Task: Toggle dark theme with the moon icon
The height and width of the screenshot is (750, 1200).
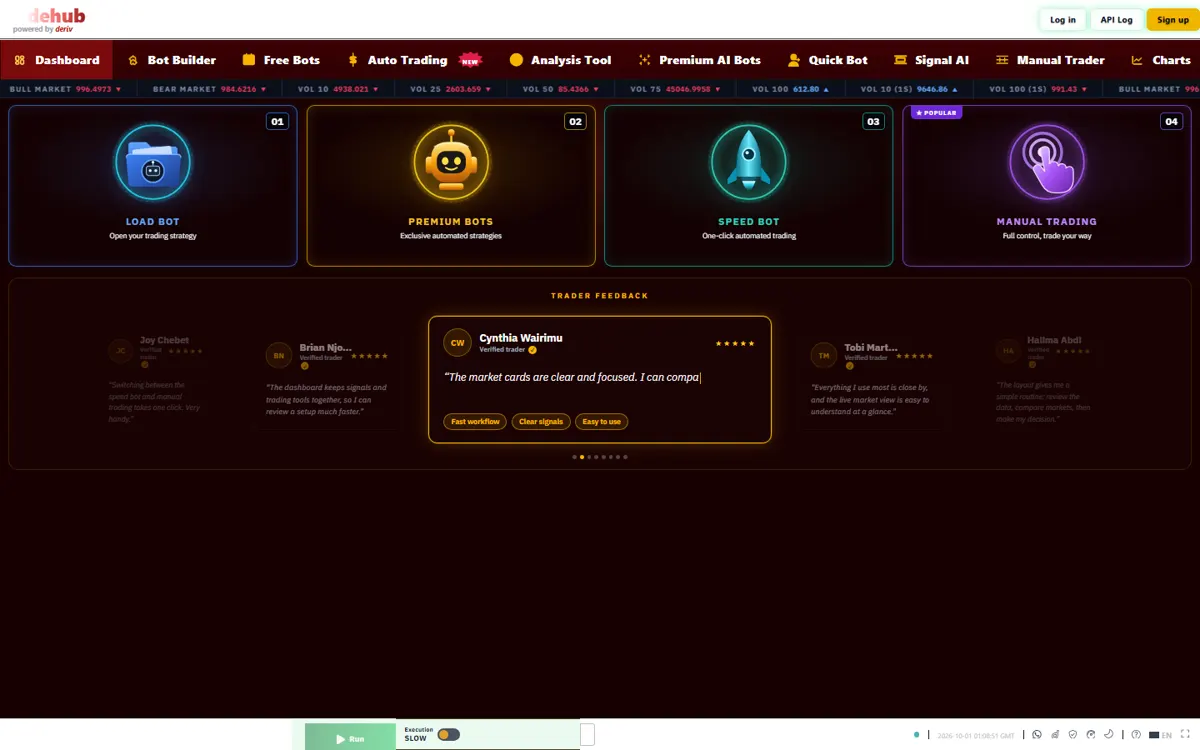Action: point(1109,735)
